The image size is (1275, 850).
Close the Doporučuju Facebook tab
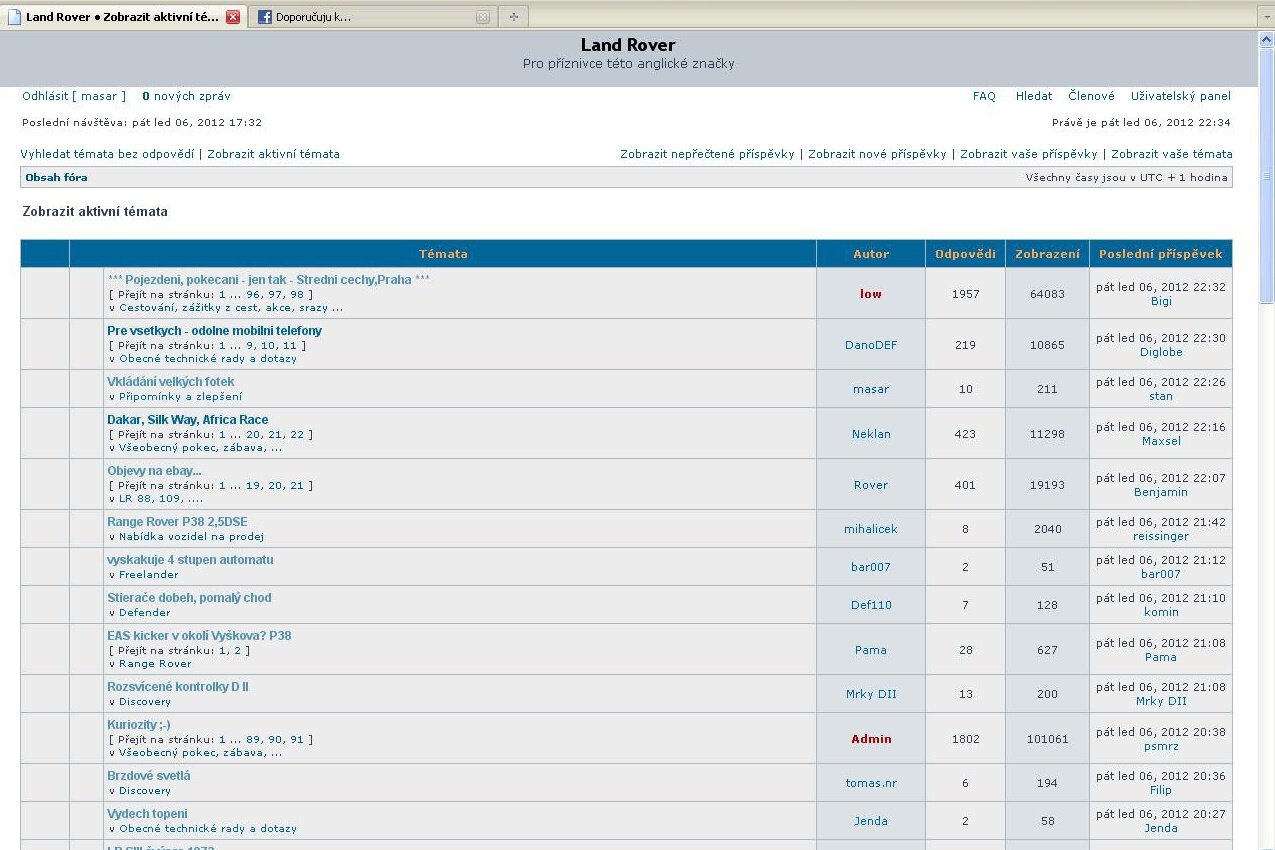[482, 17]
